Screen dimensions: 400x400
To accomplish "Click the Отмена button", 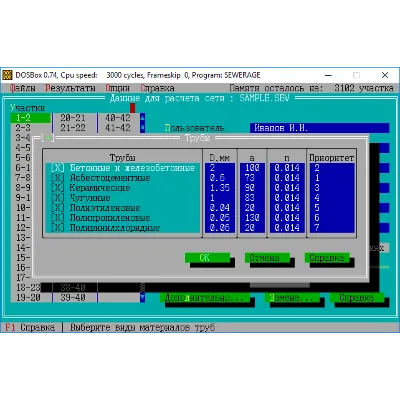I will 267,258.
